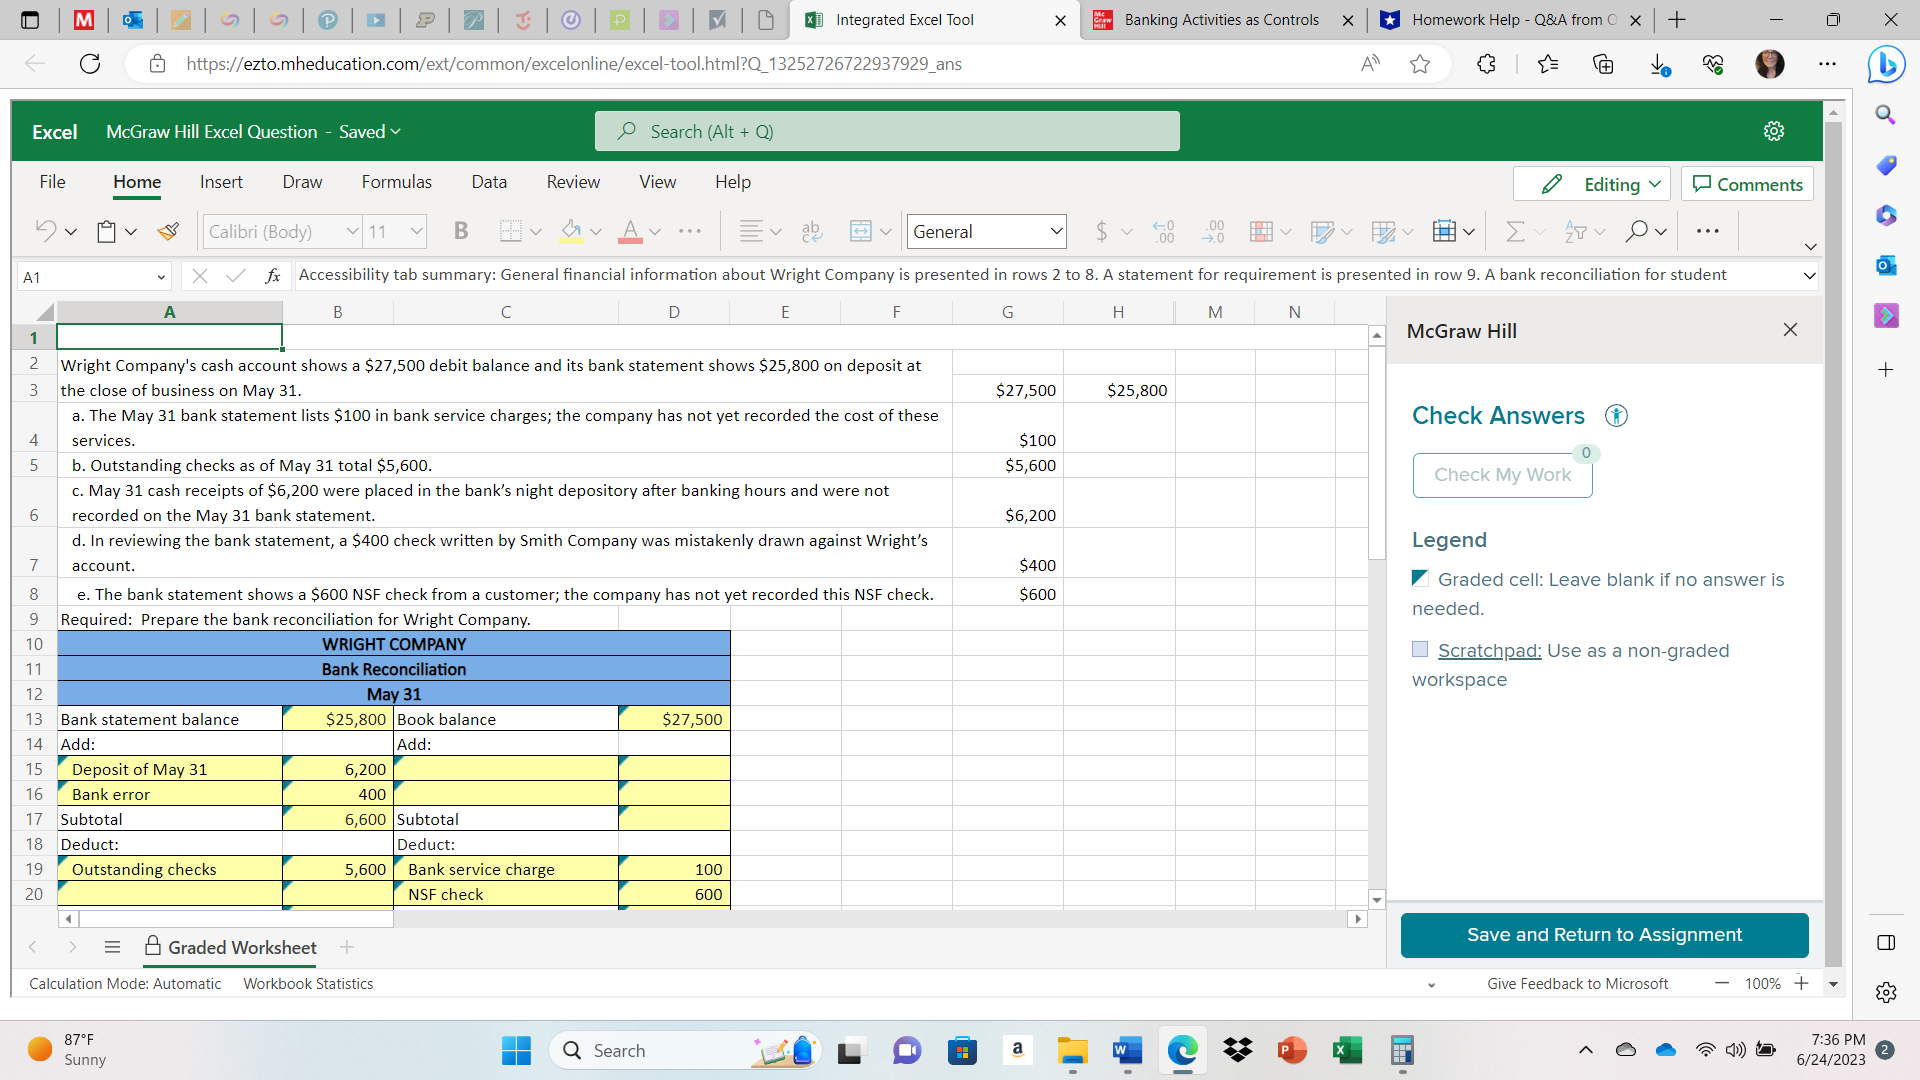Click the AutoSum icon
This screenshot has height=1080, width=1920.
[1513, 231]
